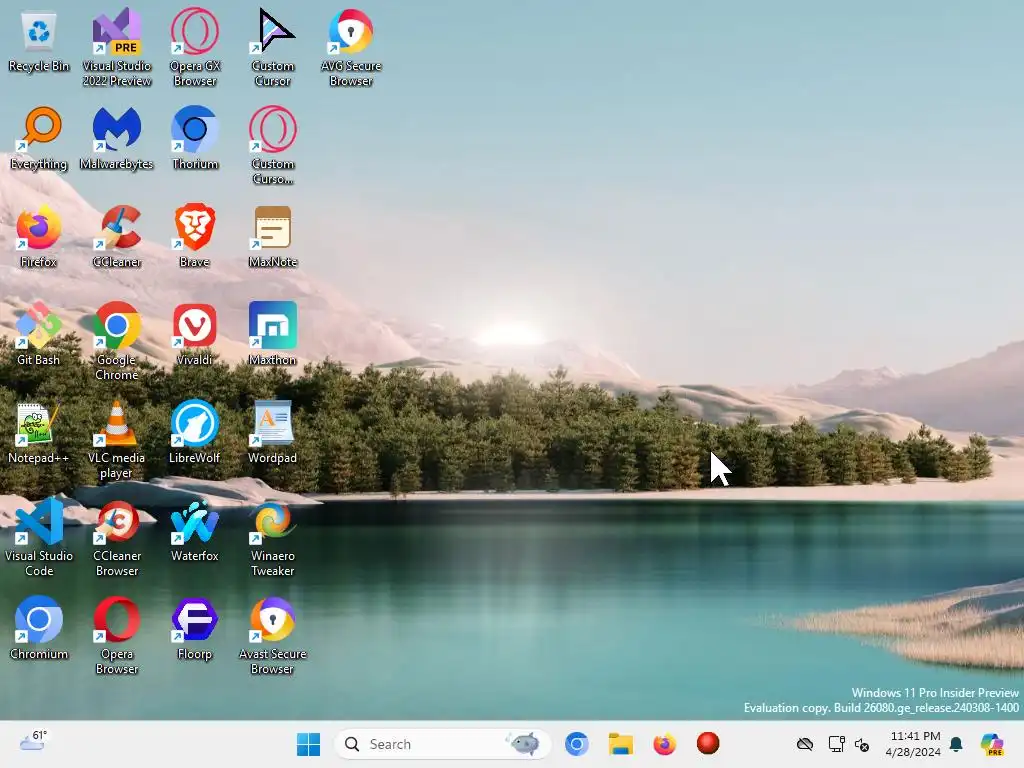The width and height of the screenshot is (1024, 768).
Task: Open Firefox from the taskbar
Action: (x=664, y=744)
